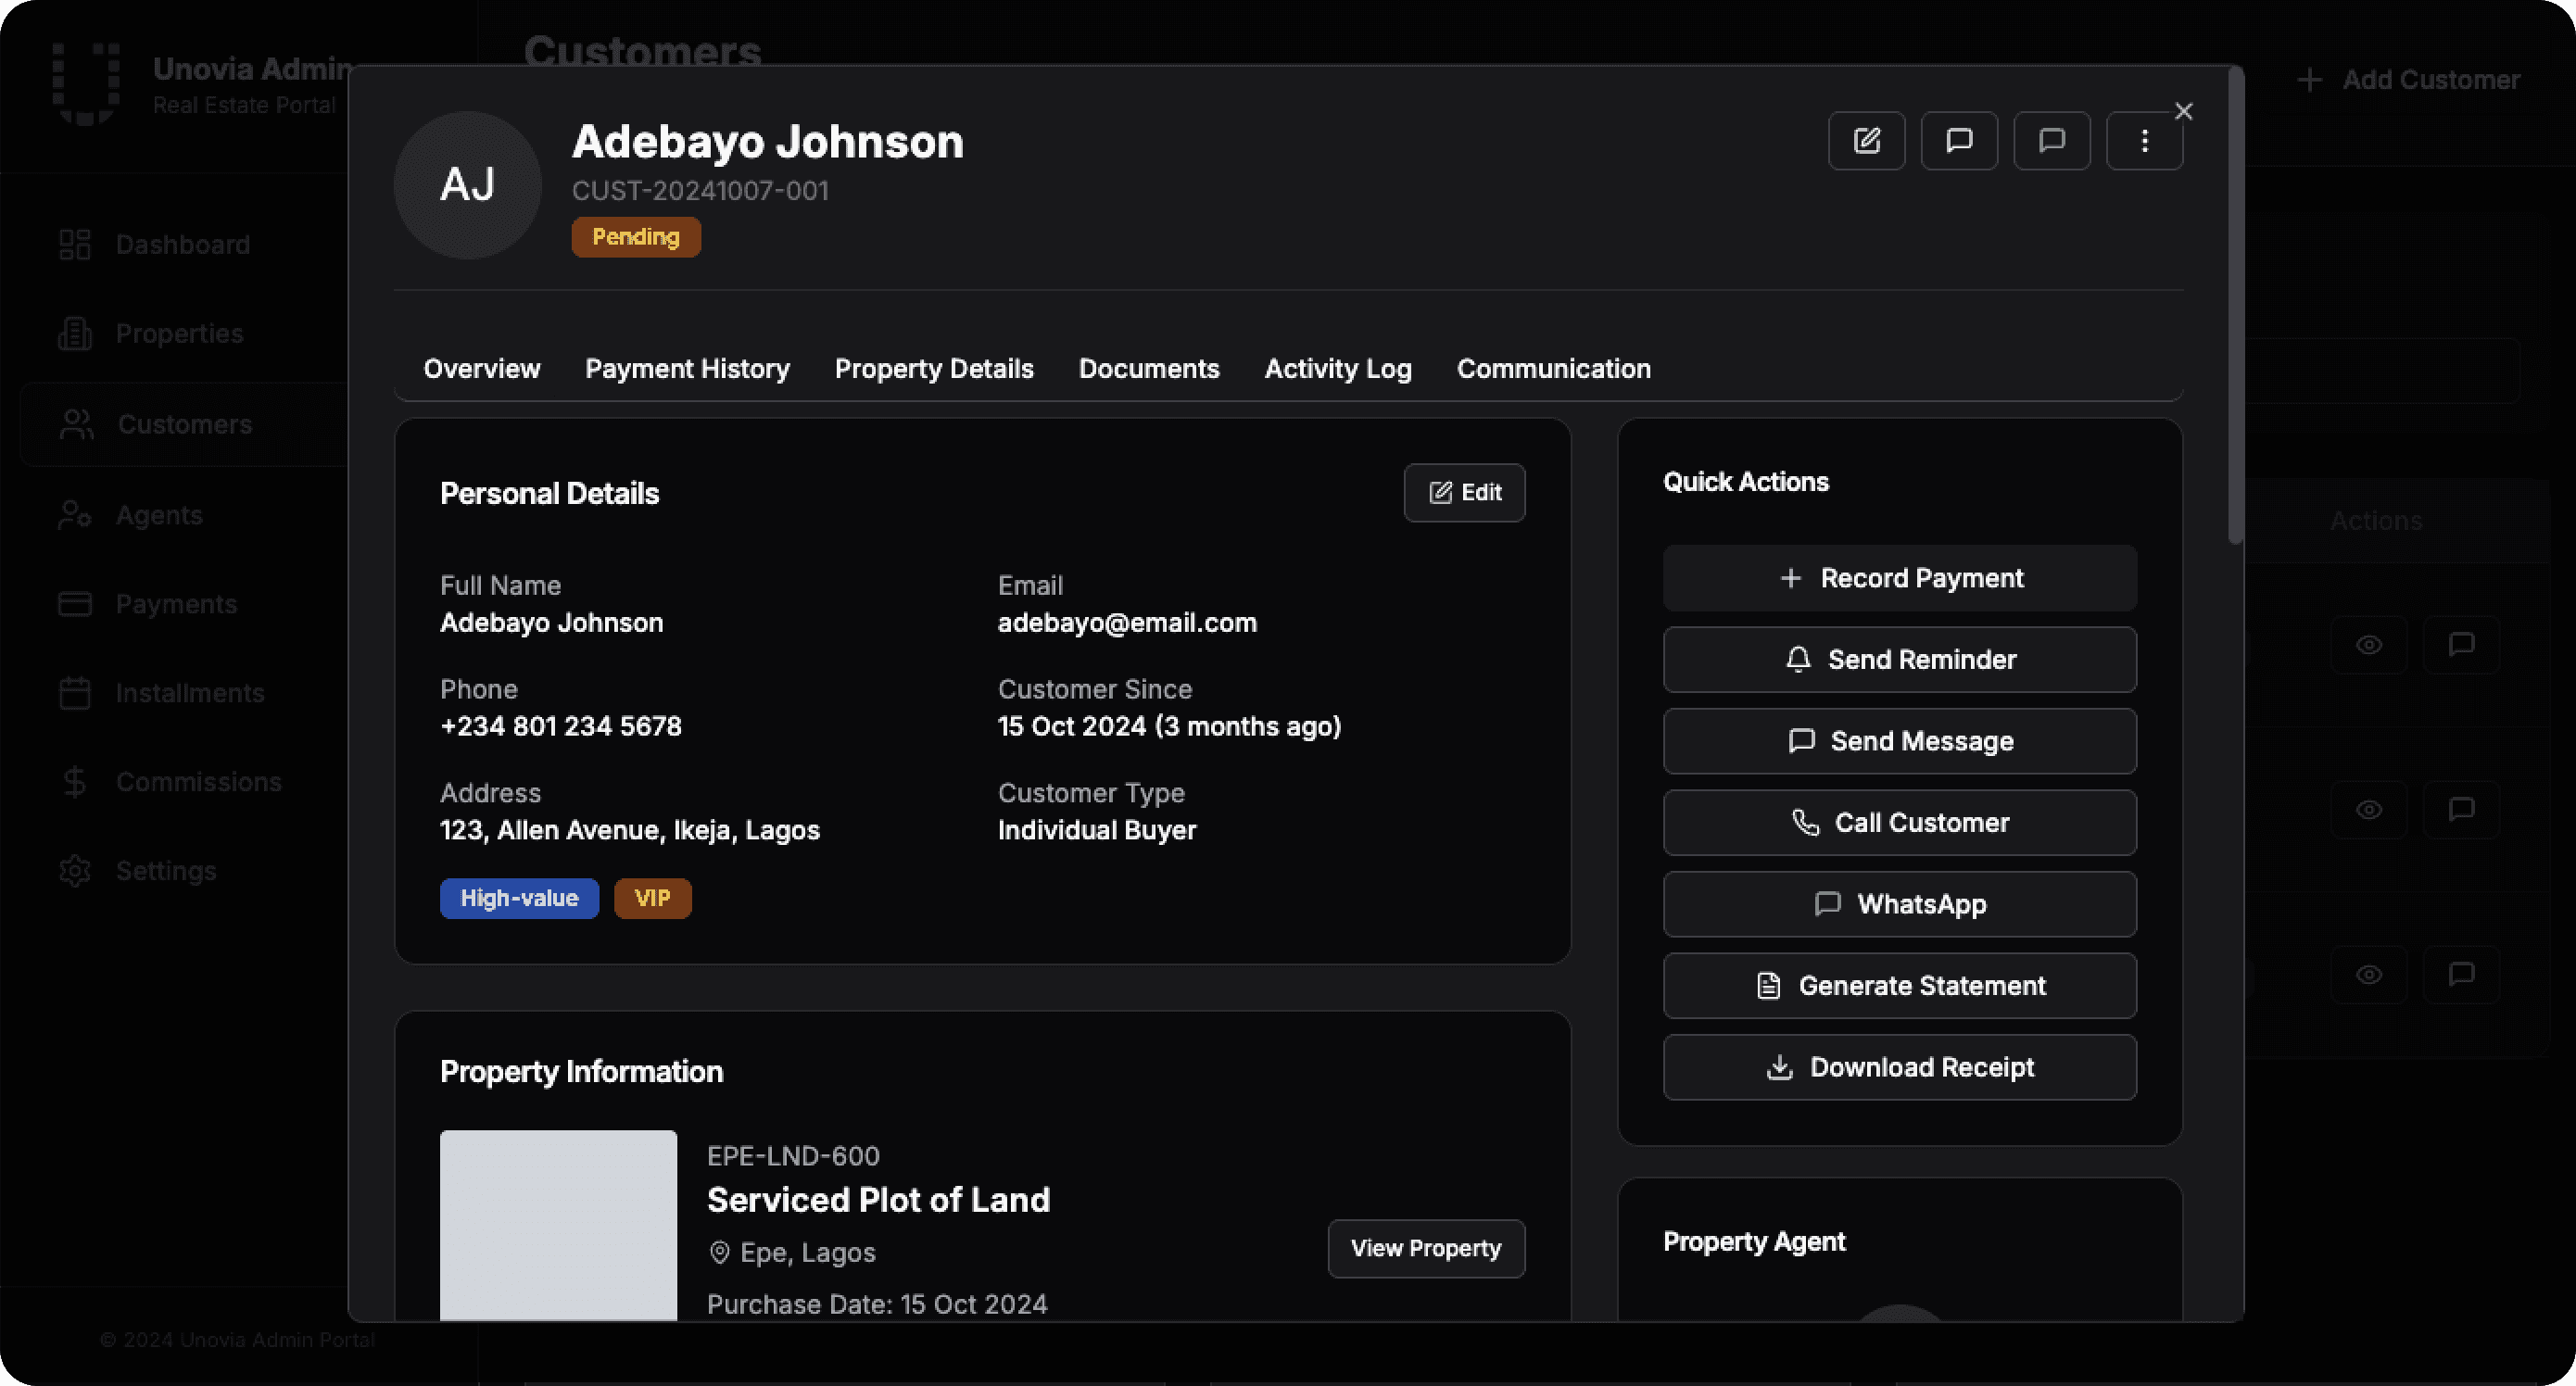Viewport: 2576px width, 1386px height.
Task: Click the property image thumbnail
Action: (558, 1225)
